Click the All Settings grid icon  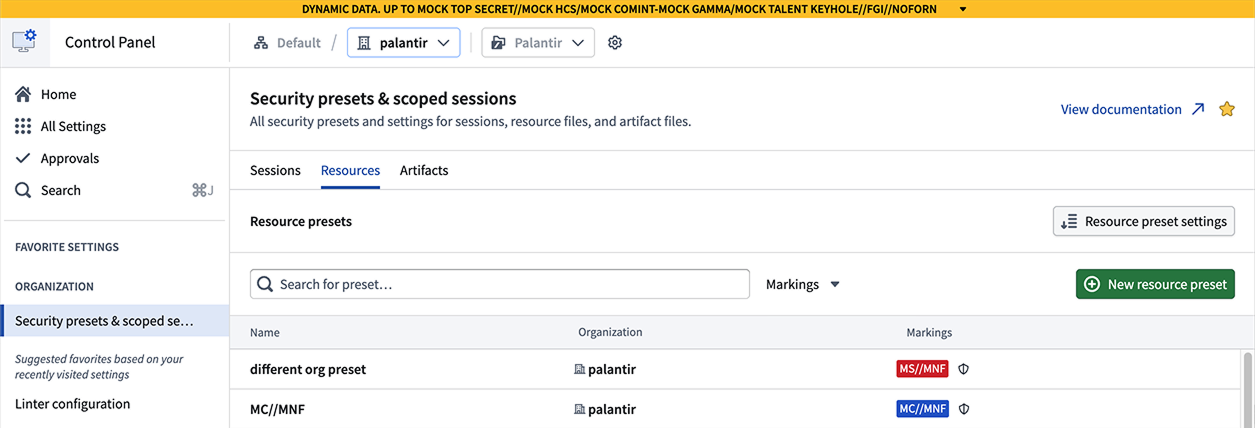coord(23,126)
